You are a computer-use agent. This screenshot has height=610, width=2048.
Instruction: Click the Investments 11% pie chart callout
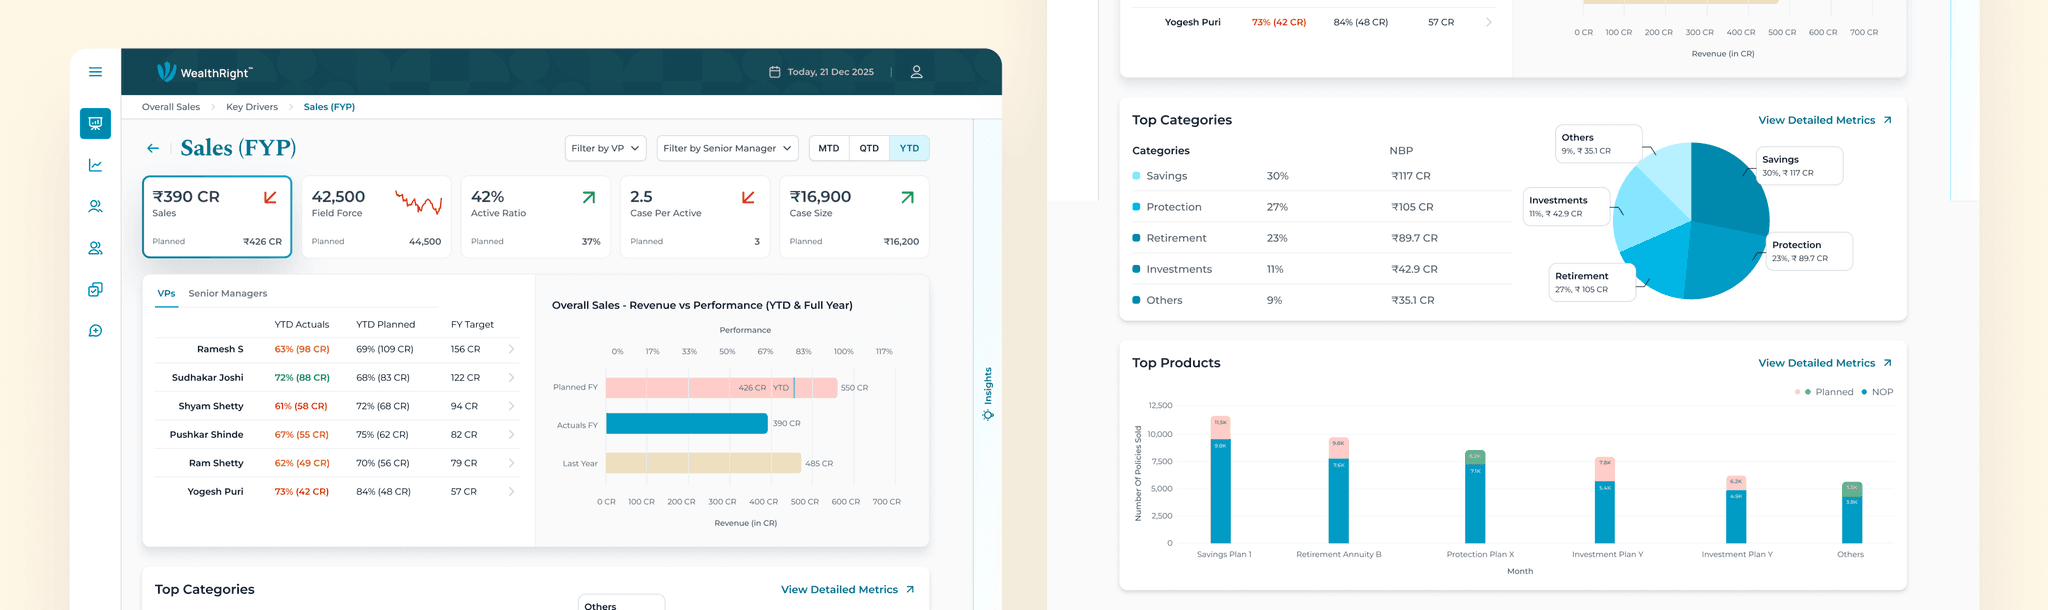pos(1567,206)
